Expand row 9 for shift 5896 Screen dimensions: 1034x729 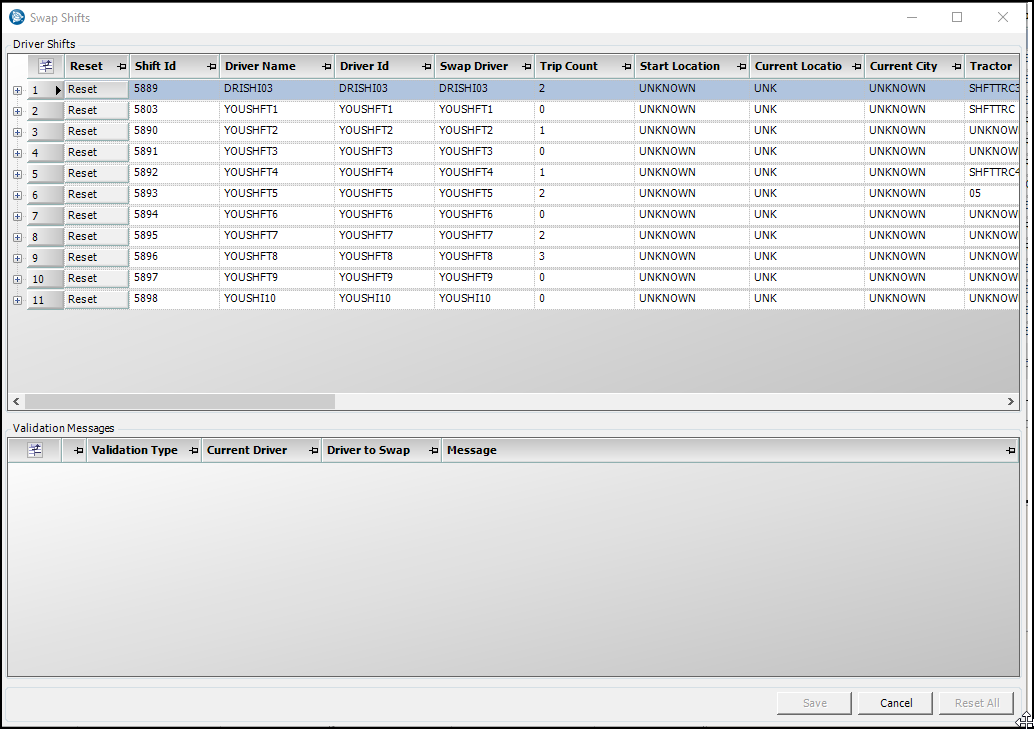coord(18,259)
